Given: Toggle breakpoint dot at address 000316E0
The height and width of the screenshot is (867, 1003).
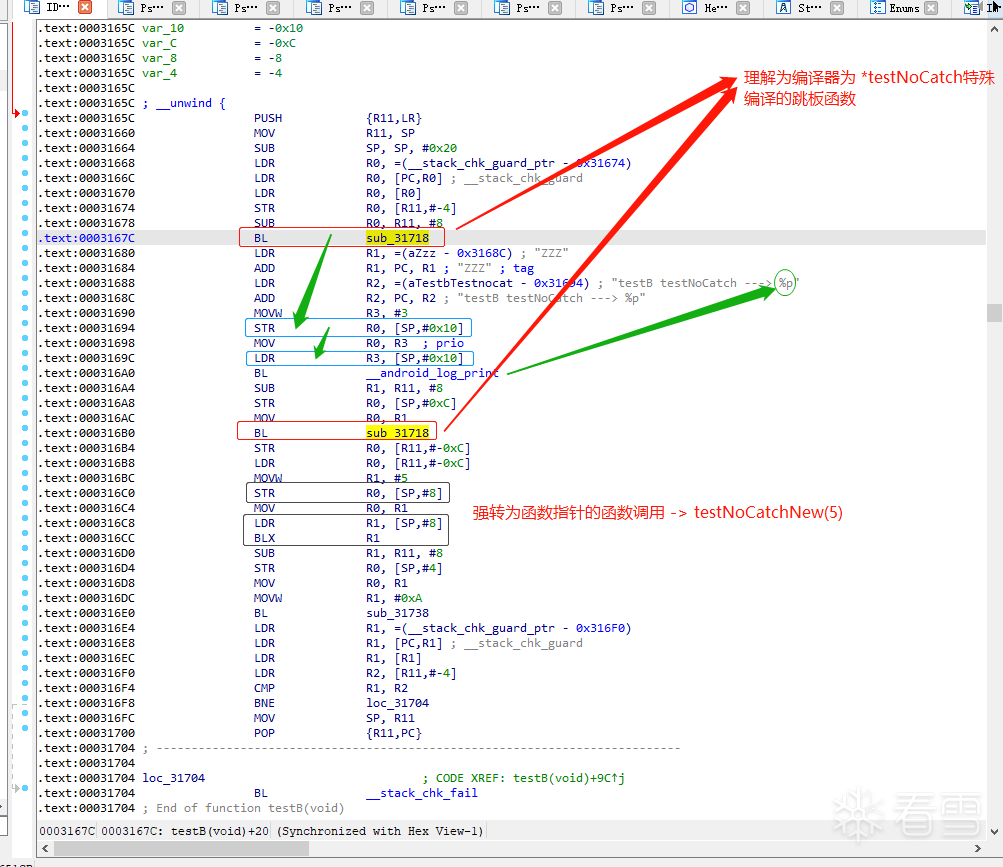Looking at the screenshot, I should click(25, 608).
